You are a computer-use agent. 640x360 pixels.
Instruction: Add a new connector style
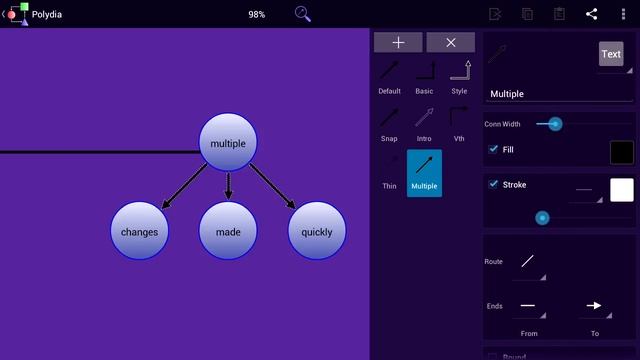coord(398,42)
